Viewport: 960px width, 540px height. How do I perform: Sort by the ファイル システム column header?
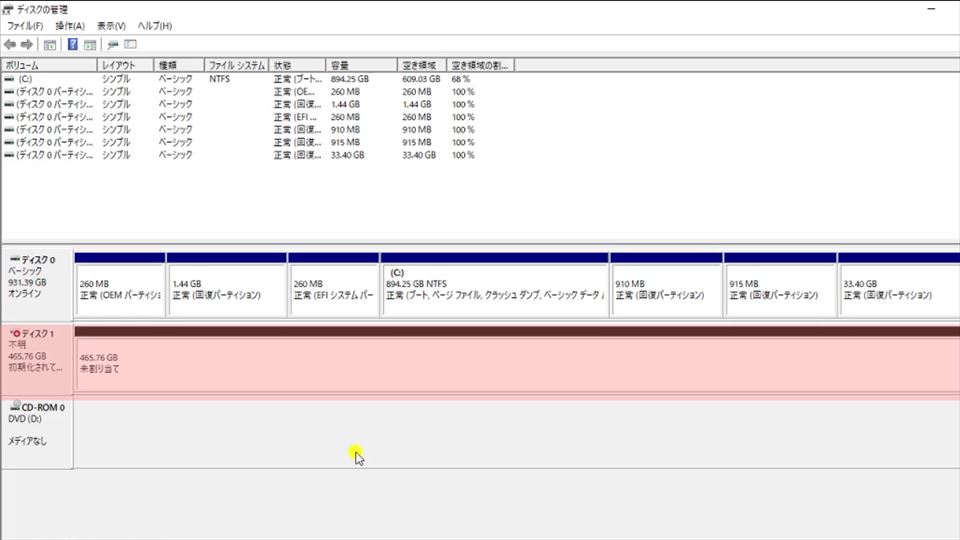tap(236, 65)
